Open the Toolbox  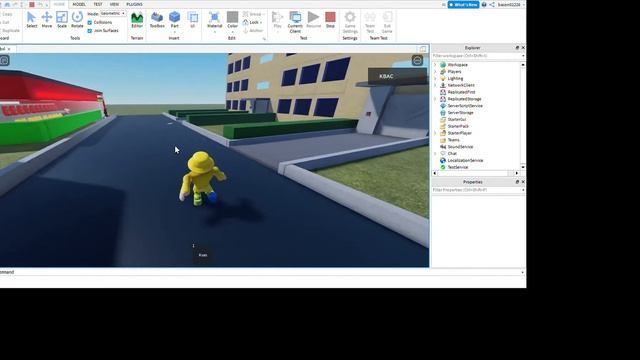click(x=157, y=20)
